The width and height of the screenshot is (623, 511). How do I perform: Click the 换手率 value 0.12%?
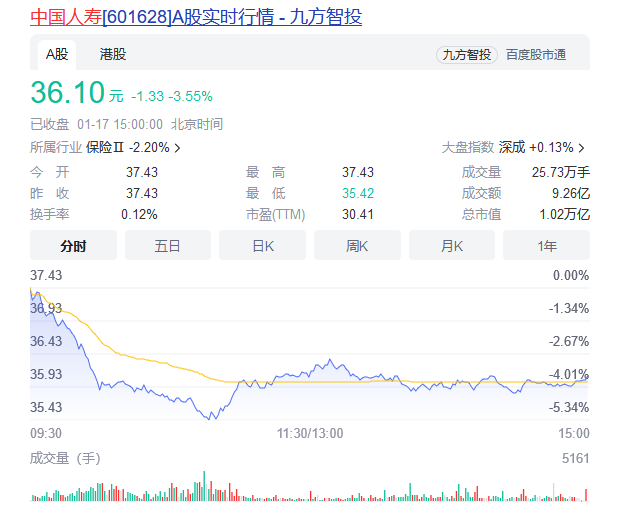click(139, 215)
